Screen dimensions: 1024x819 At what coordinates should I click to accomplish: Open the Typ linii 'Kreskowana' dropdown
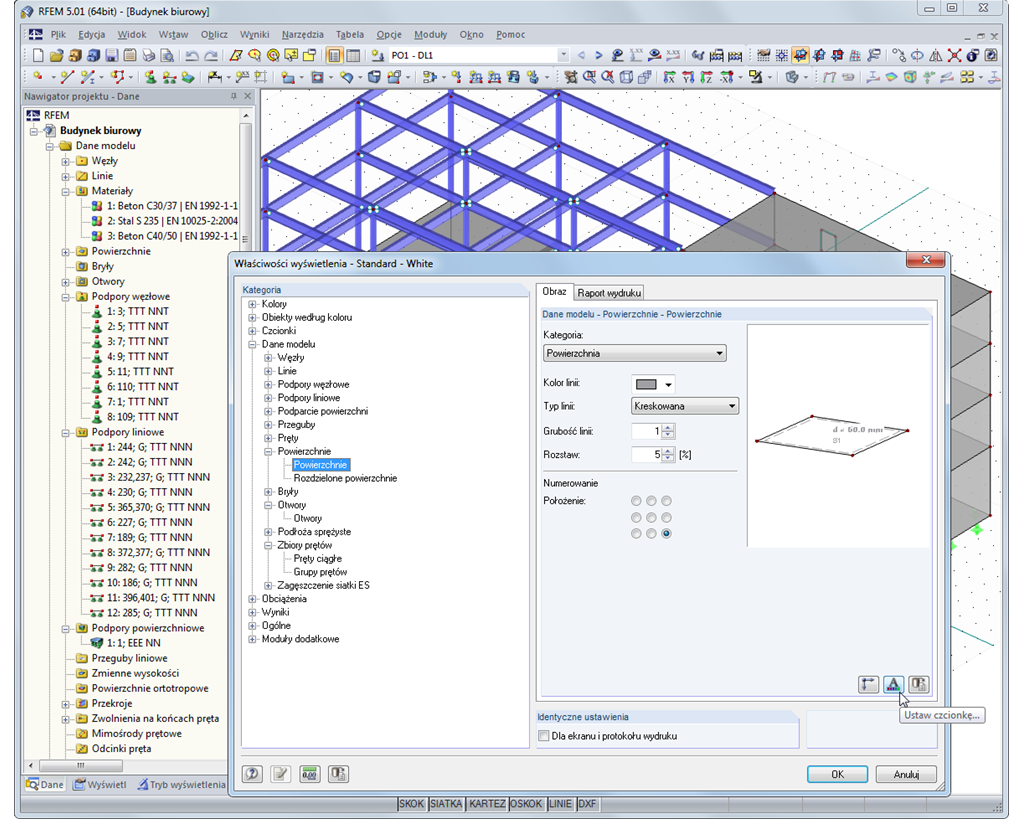click(x=685, y=406)
